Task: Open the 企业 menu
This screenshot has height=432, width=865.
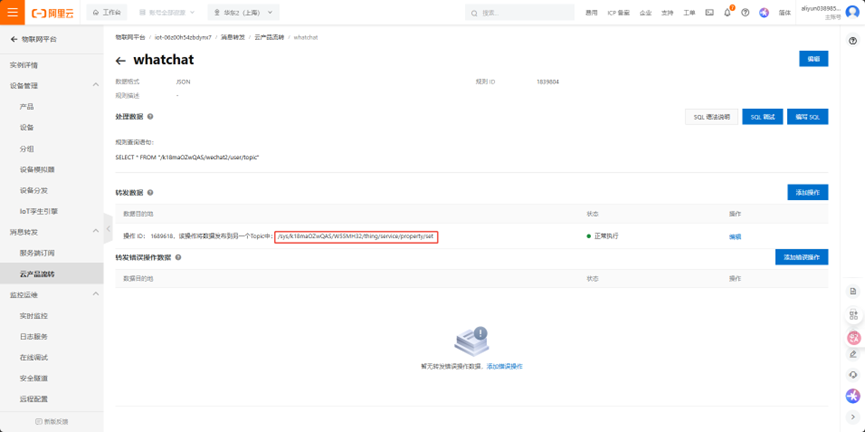Action: pyautogui.click(x=645, y=13)
